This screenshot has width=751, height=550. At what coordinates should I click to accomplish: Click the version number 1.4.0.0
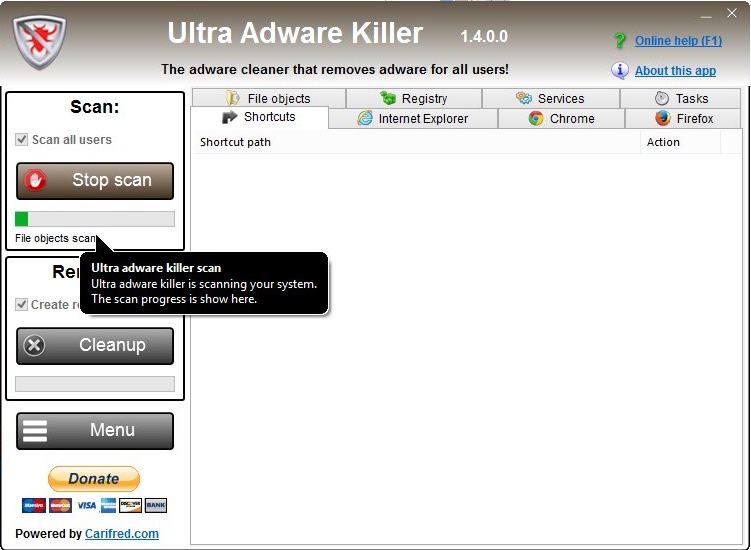click(484, 36)
